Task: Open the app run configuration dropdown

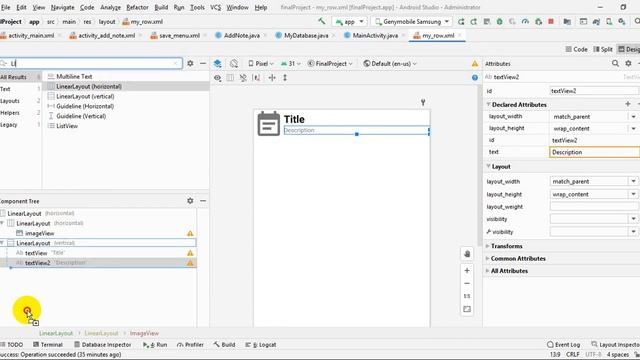Action: click(x=349, y=22)
